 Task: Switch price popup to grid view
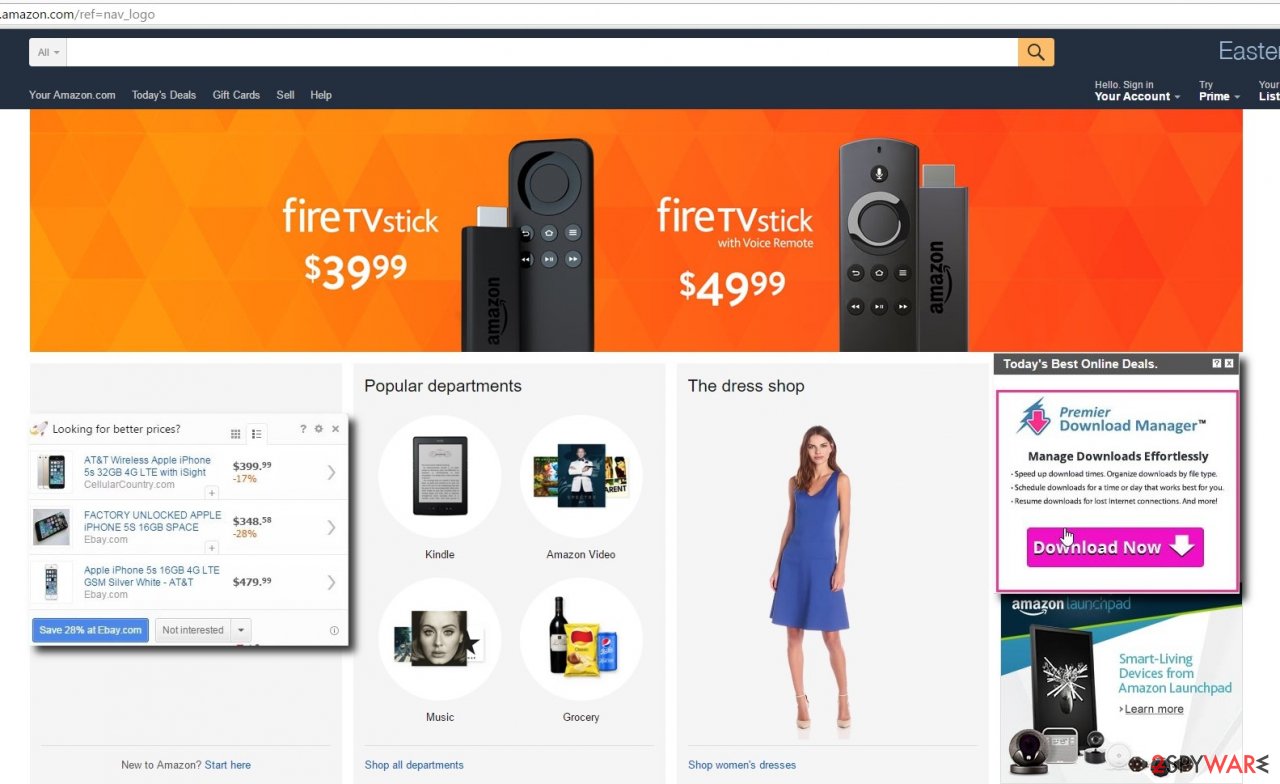click(236, 434)
